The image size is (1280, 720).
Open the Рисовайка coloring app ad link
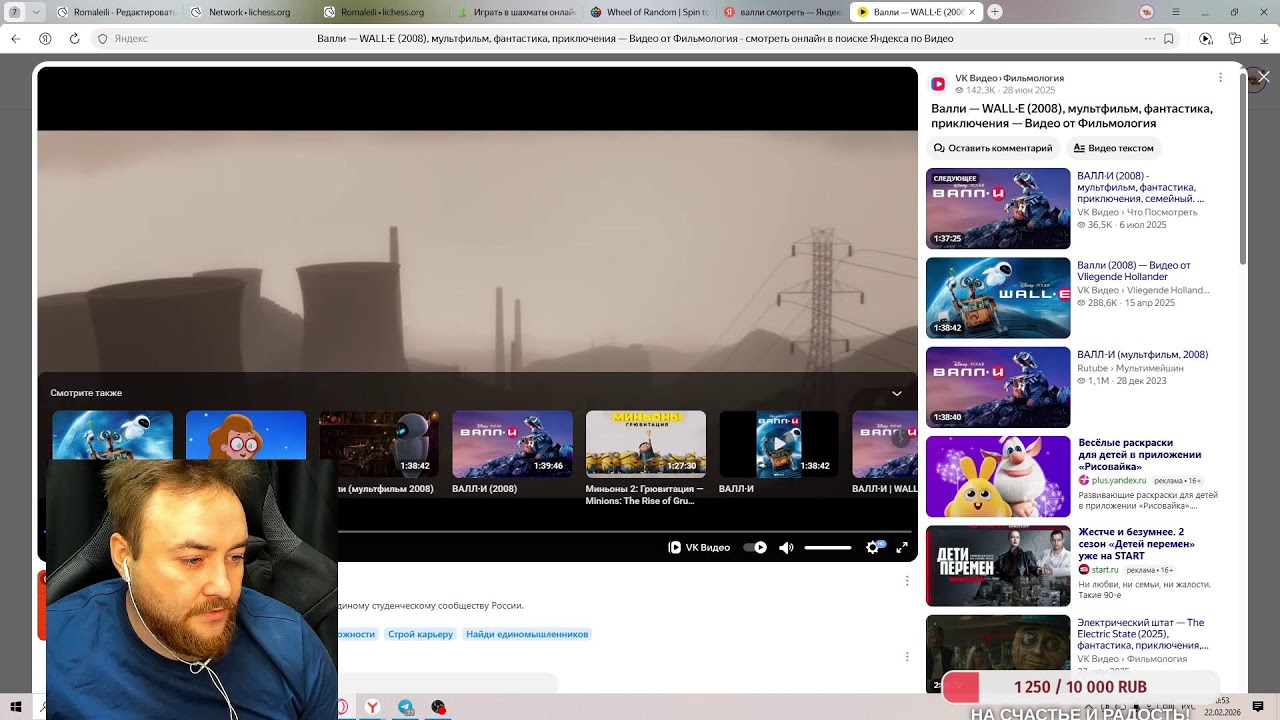pyautogui.click(x=1140, y=454)
